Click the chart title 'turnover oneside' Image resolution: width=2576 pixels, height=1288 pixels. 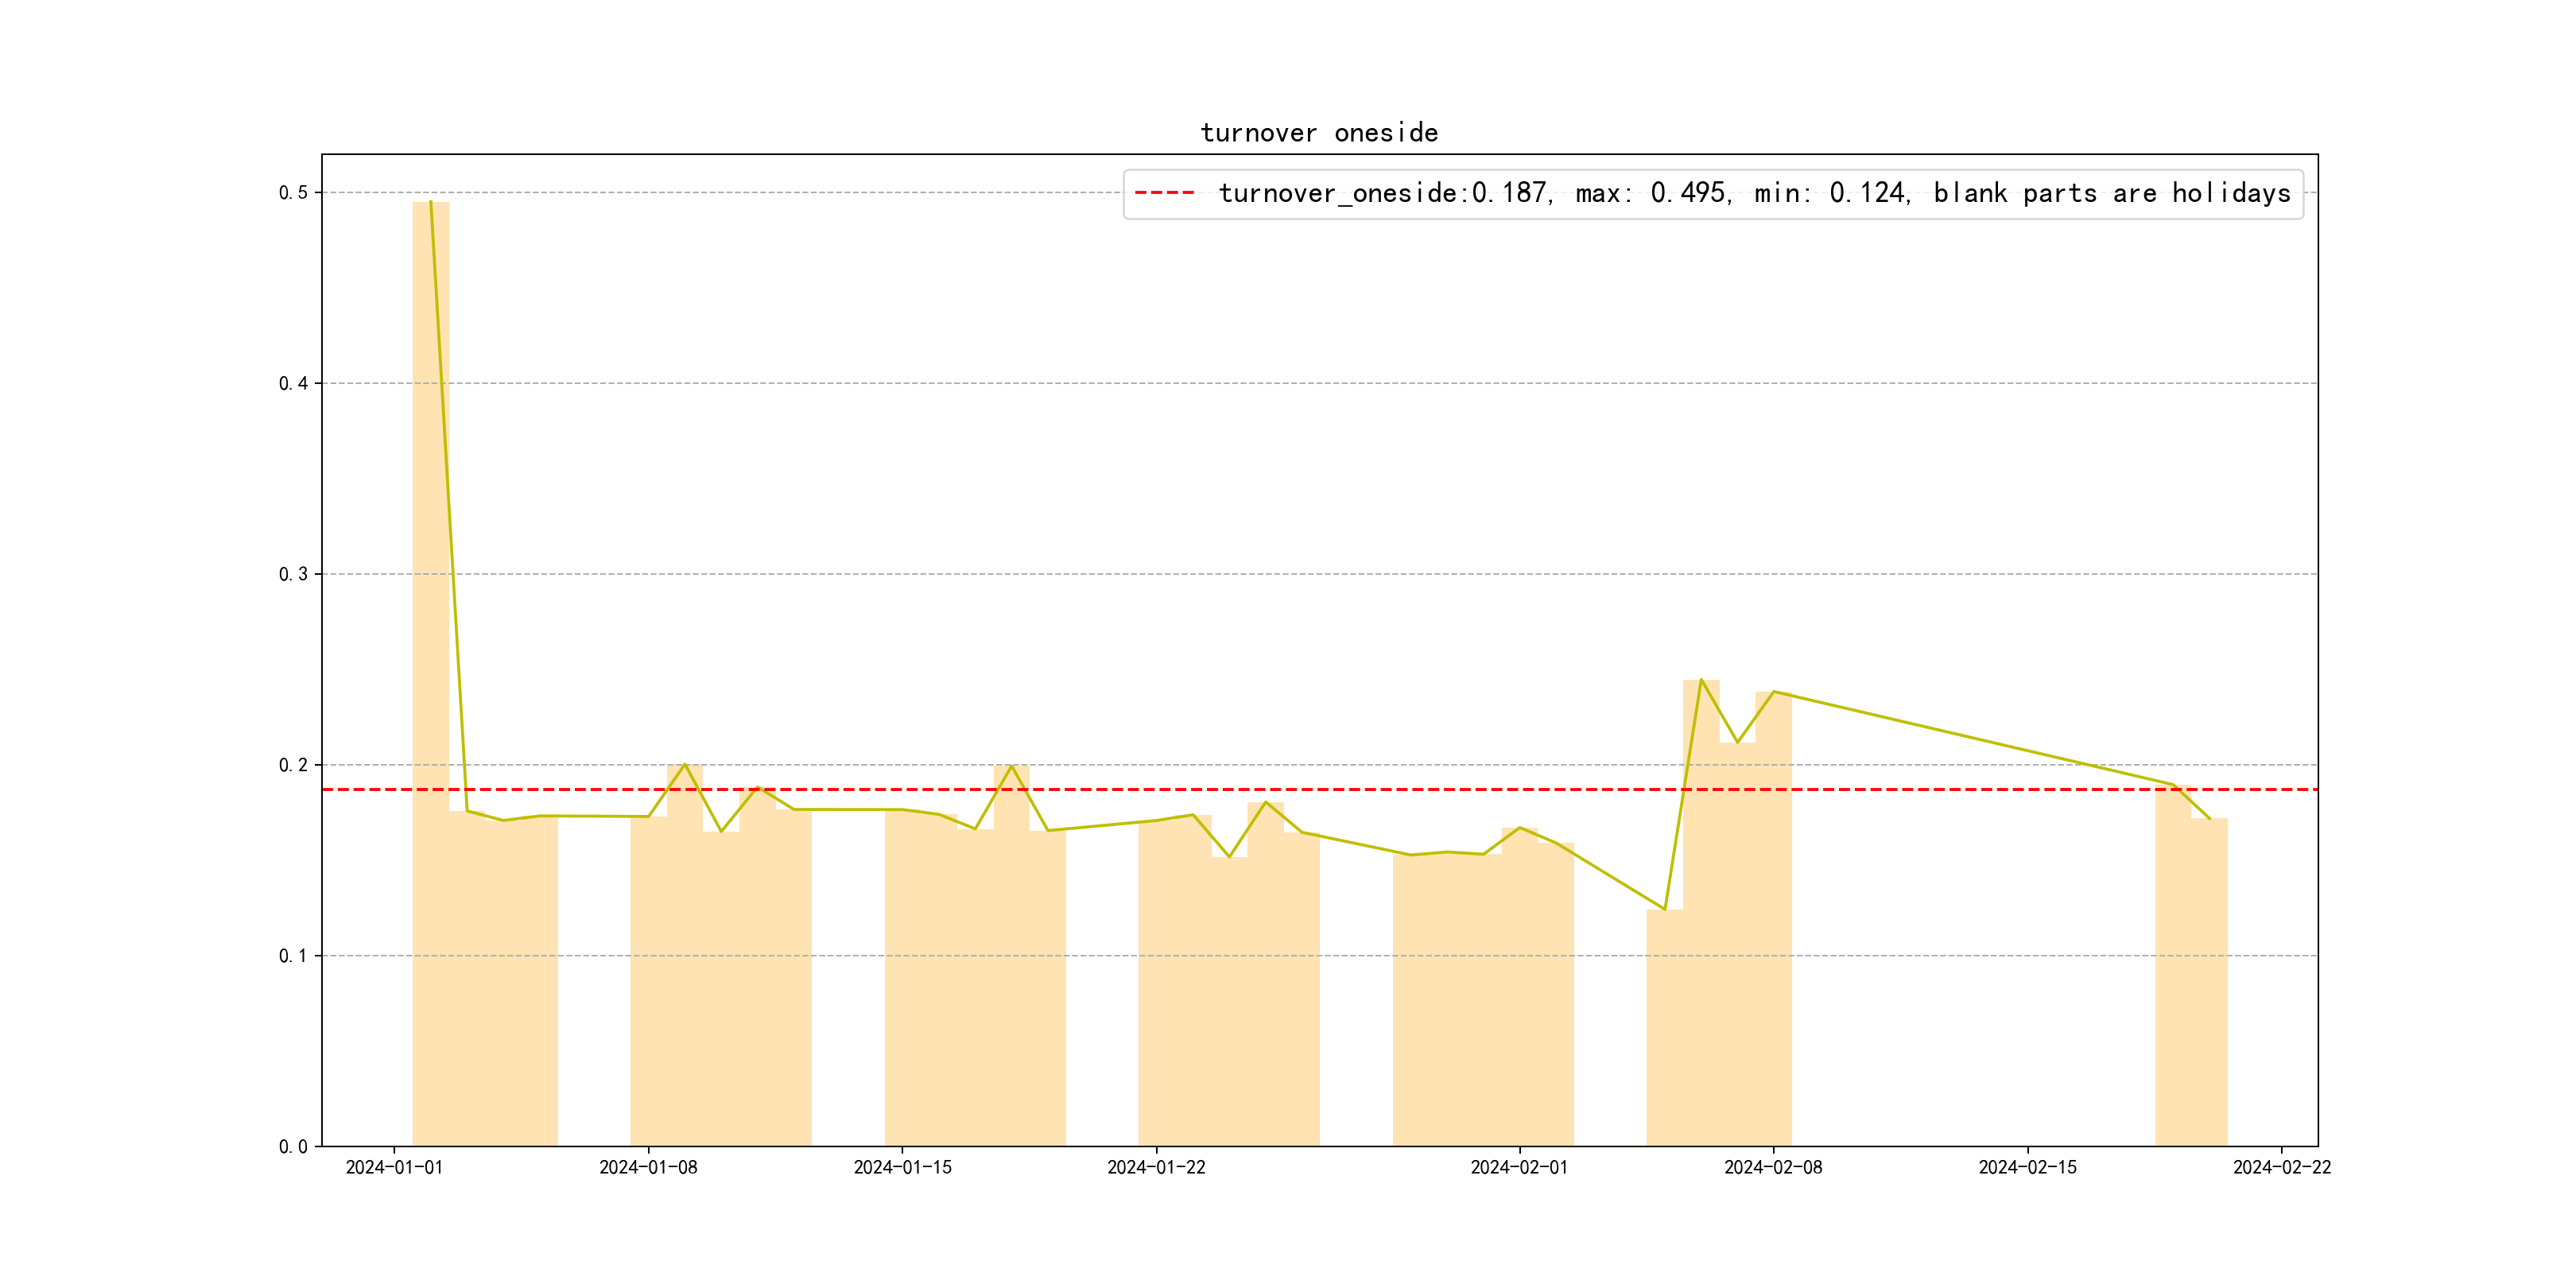(x=1318, y=133)
